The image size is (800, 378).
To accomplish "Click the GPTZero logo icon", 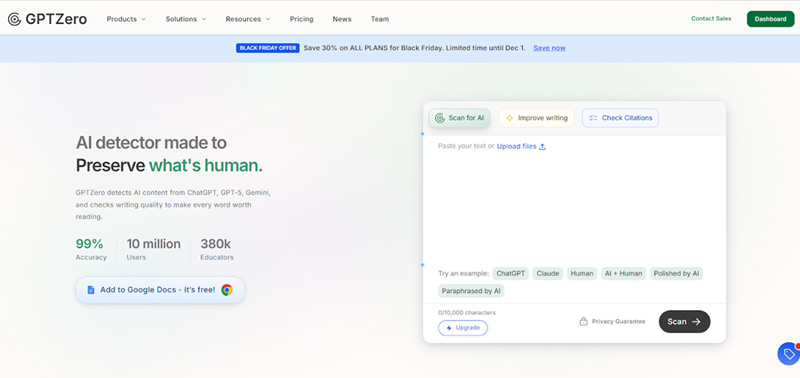I will [14, 19].
